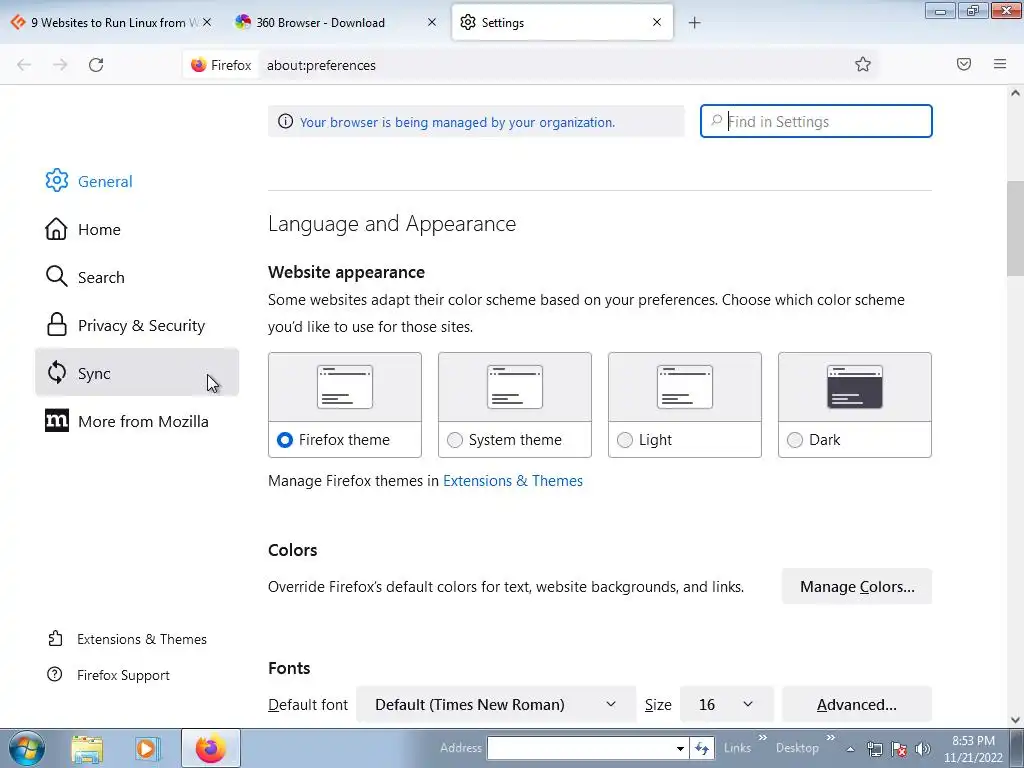This screenshot has width=1024, height=768.
Task: Open managed by your organization link
Action: [x=457, y=122]
